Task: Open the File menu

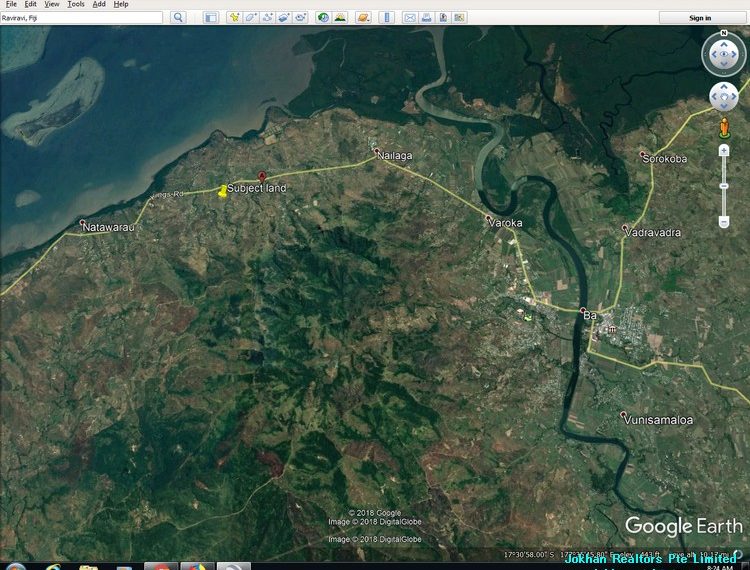Action: pyautogui.click(x=11, y=4)
